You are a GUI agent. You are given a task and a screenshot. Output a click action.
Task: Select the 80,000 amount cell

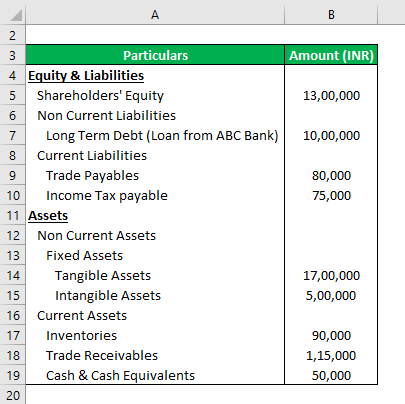point(331,175)
